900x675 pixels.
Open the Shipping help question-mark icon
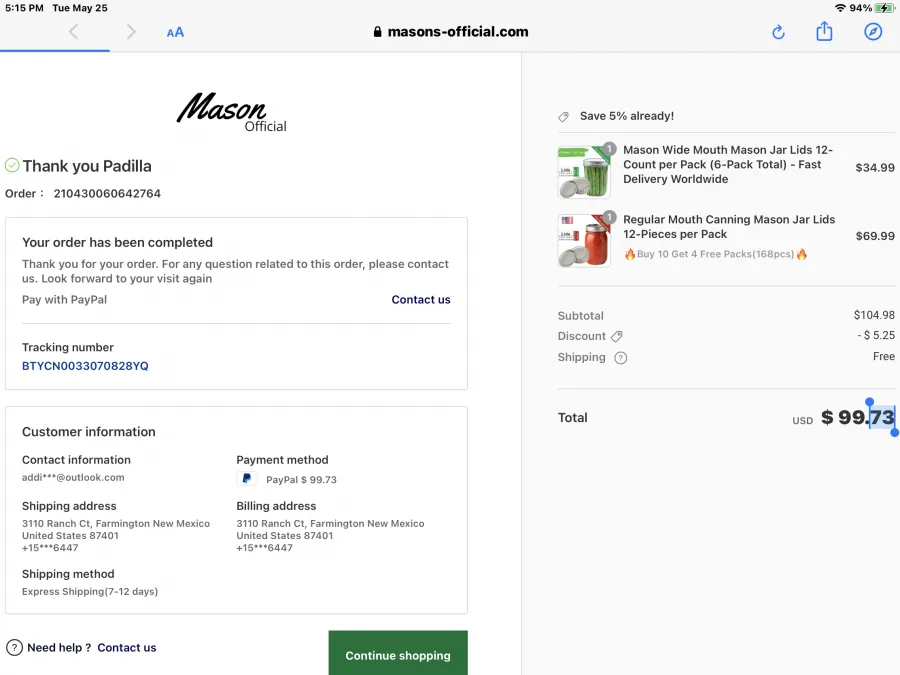click(620, 358)
